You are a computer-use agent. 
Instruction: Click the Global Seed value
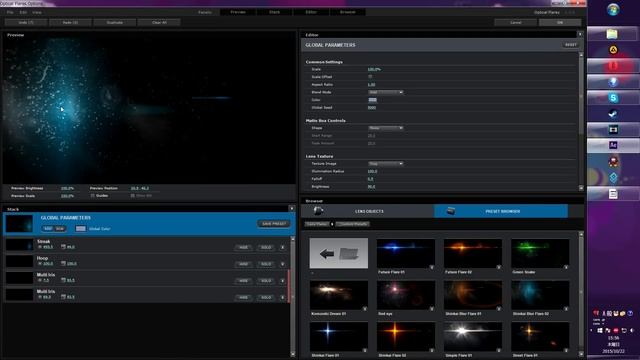[372, 108]
